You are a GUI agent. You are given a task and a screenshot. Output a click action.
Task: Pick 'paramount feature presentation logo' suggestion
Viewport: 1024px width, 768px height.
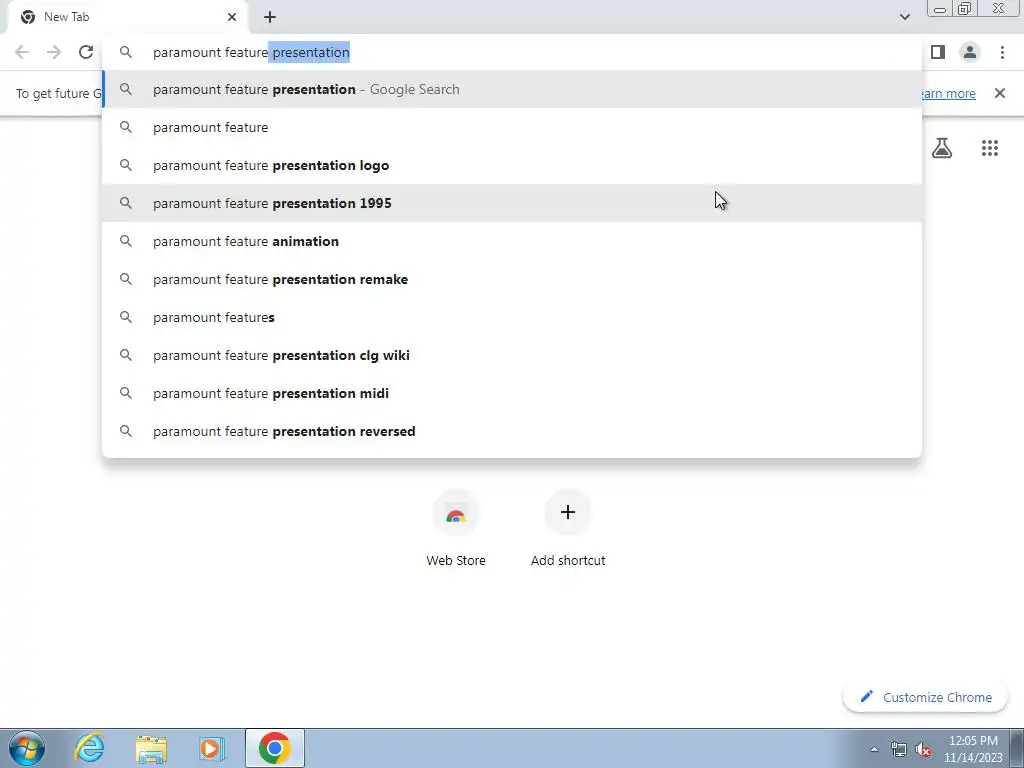point(513,165)
